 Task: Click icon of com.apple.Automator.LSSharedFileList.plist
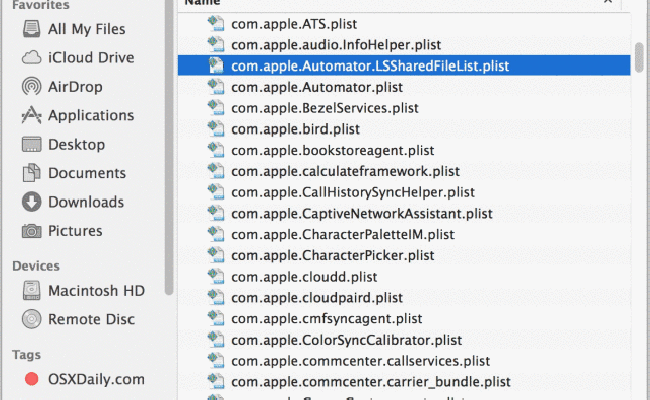[216, 65]
